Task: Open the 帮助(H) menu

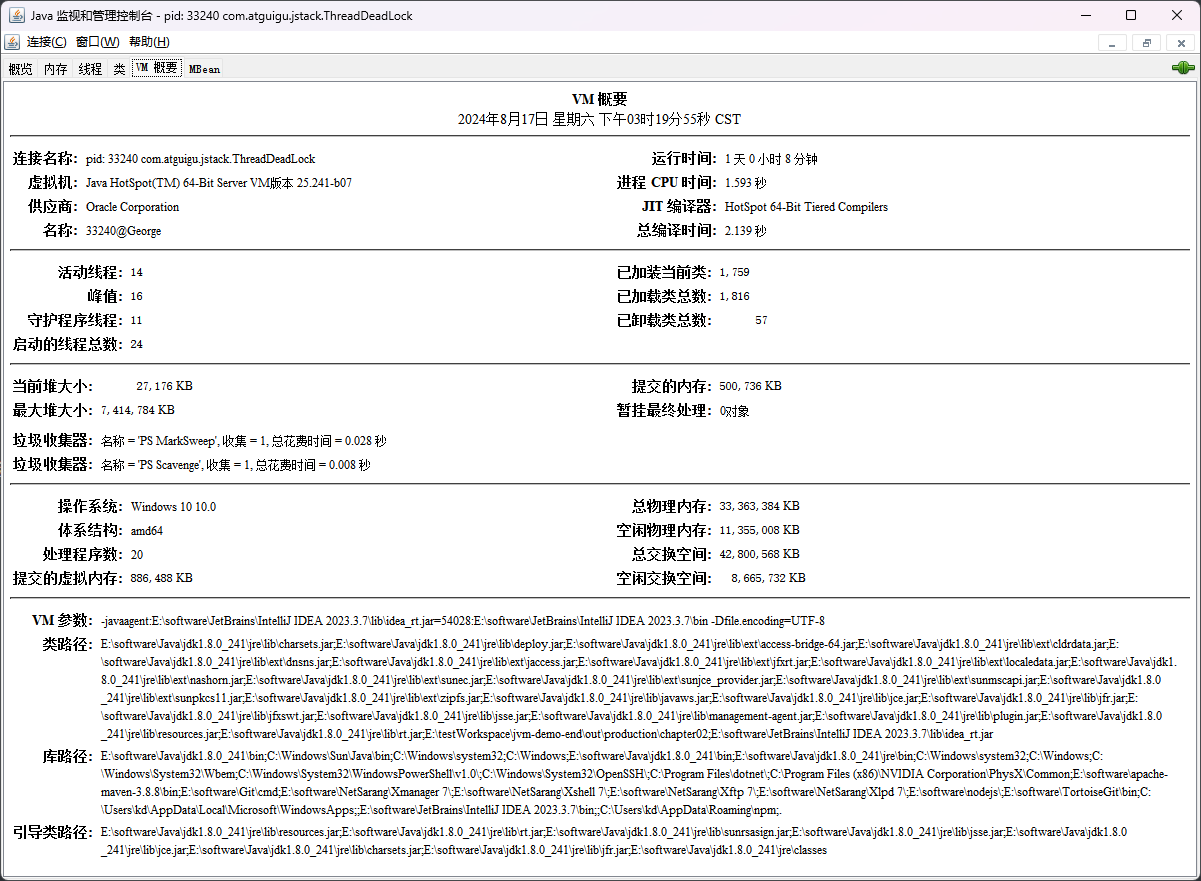Action: 149,42
